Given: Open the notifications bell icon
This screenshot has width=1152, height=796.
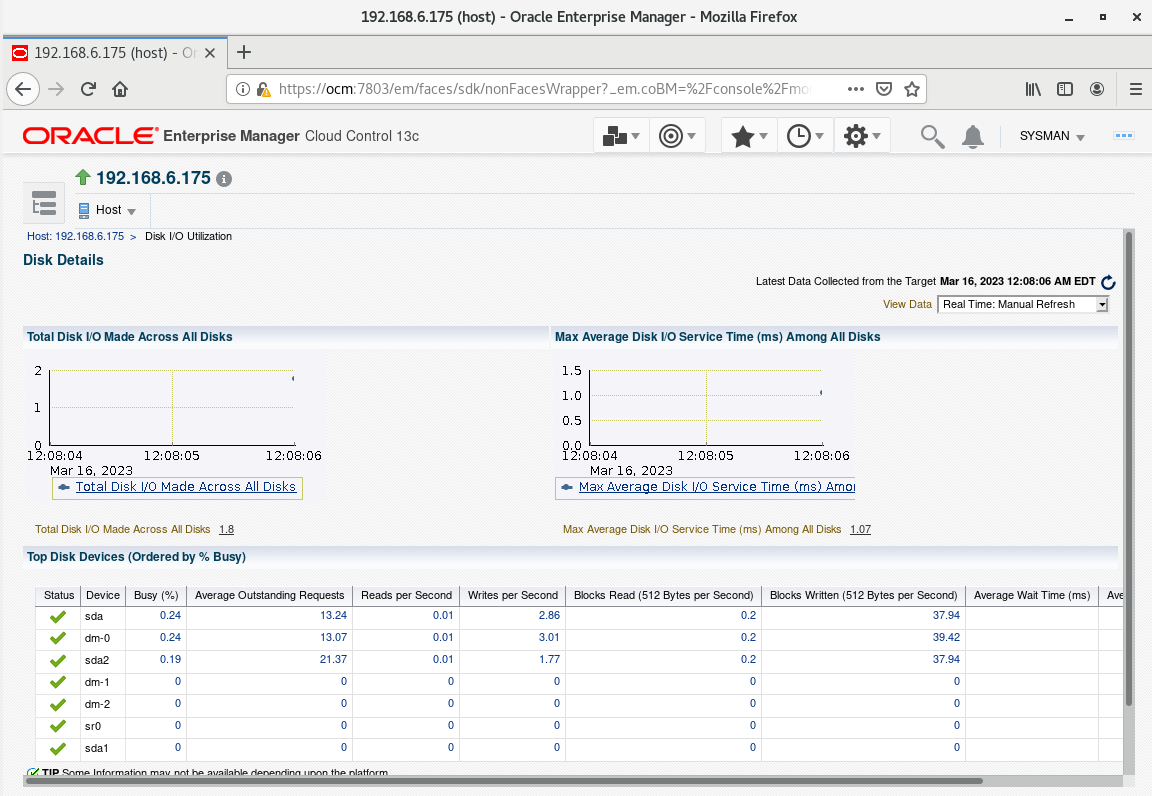Looking at the screenshot, I should pyautogui.click(x=973, y=136).
